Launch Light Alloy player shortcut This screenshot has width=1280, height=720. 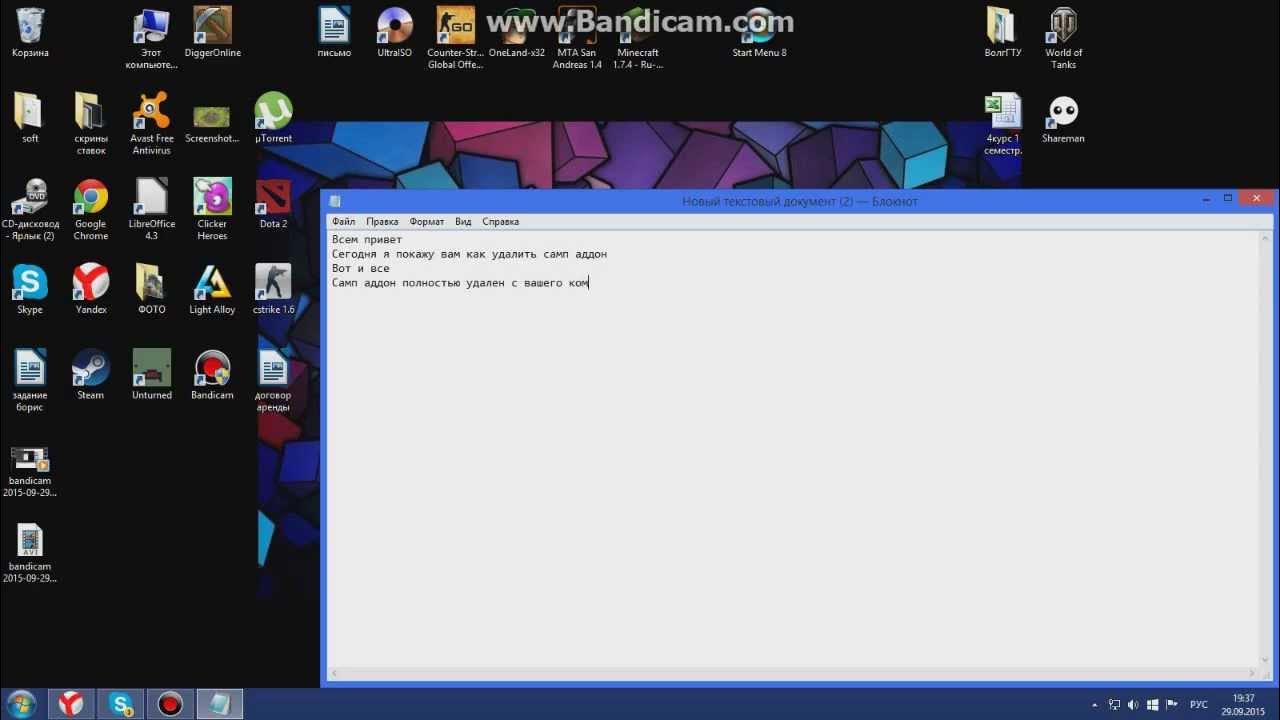(212, 290)
